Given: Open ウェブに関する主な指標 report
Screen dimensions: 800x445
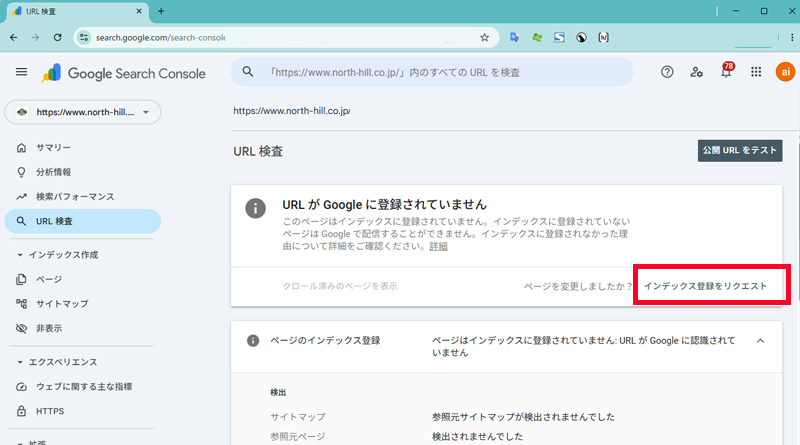Looking at the screenshot, I should [83, 386].
